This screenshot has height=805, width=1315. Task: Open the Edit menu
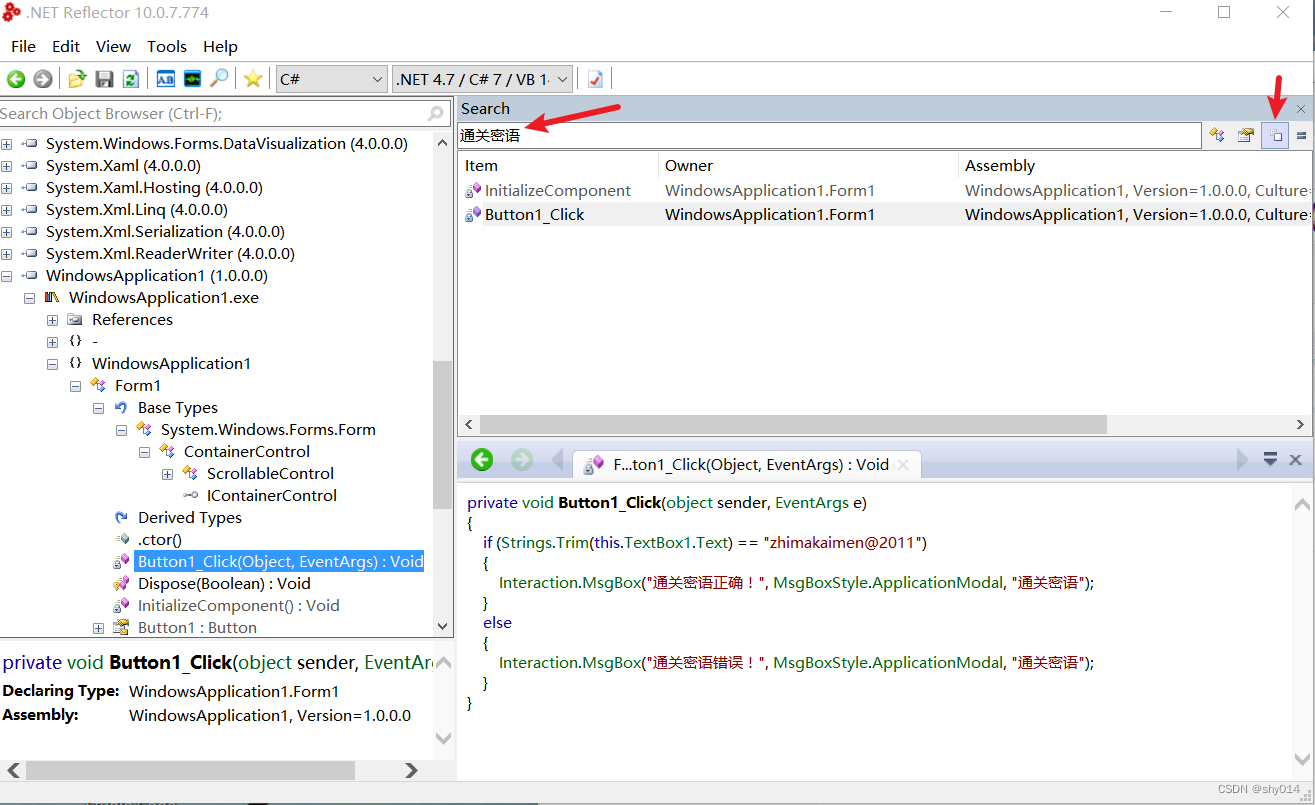[66, 46]
